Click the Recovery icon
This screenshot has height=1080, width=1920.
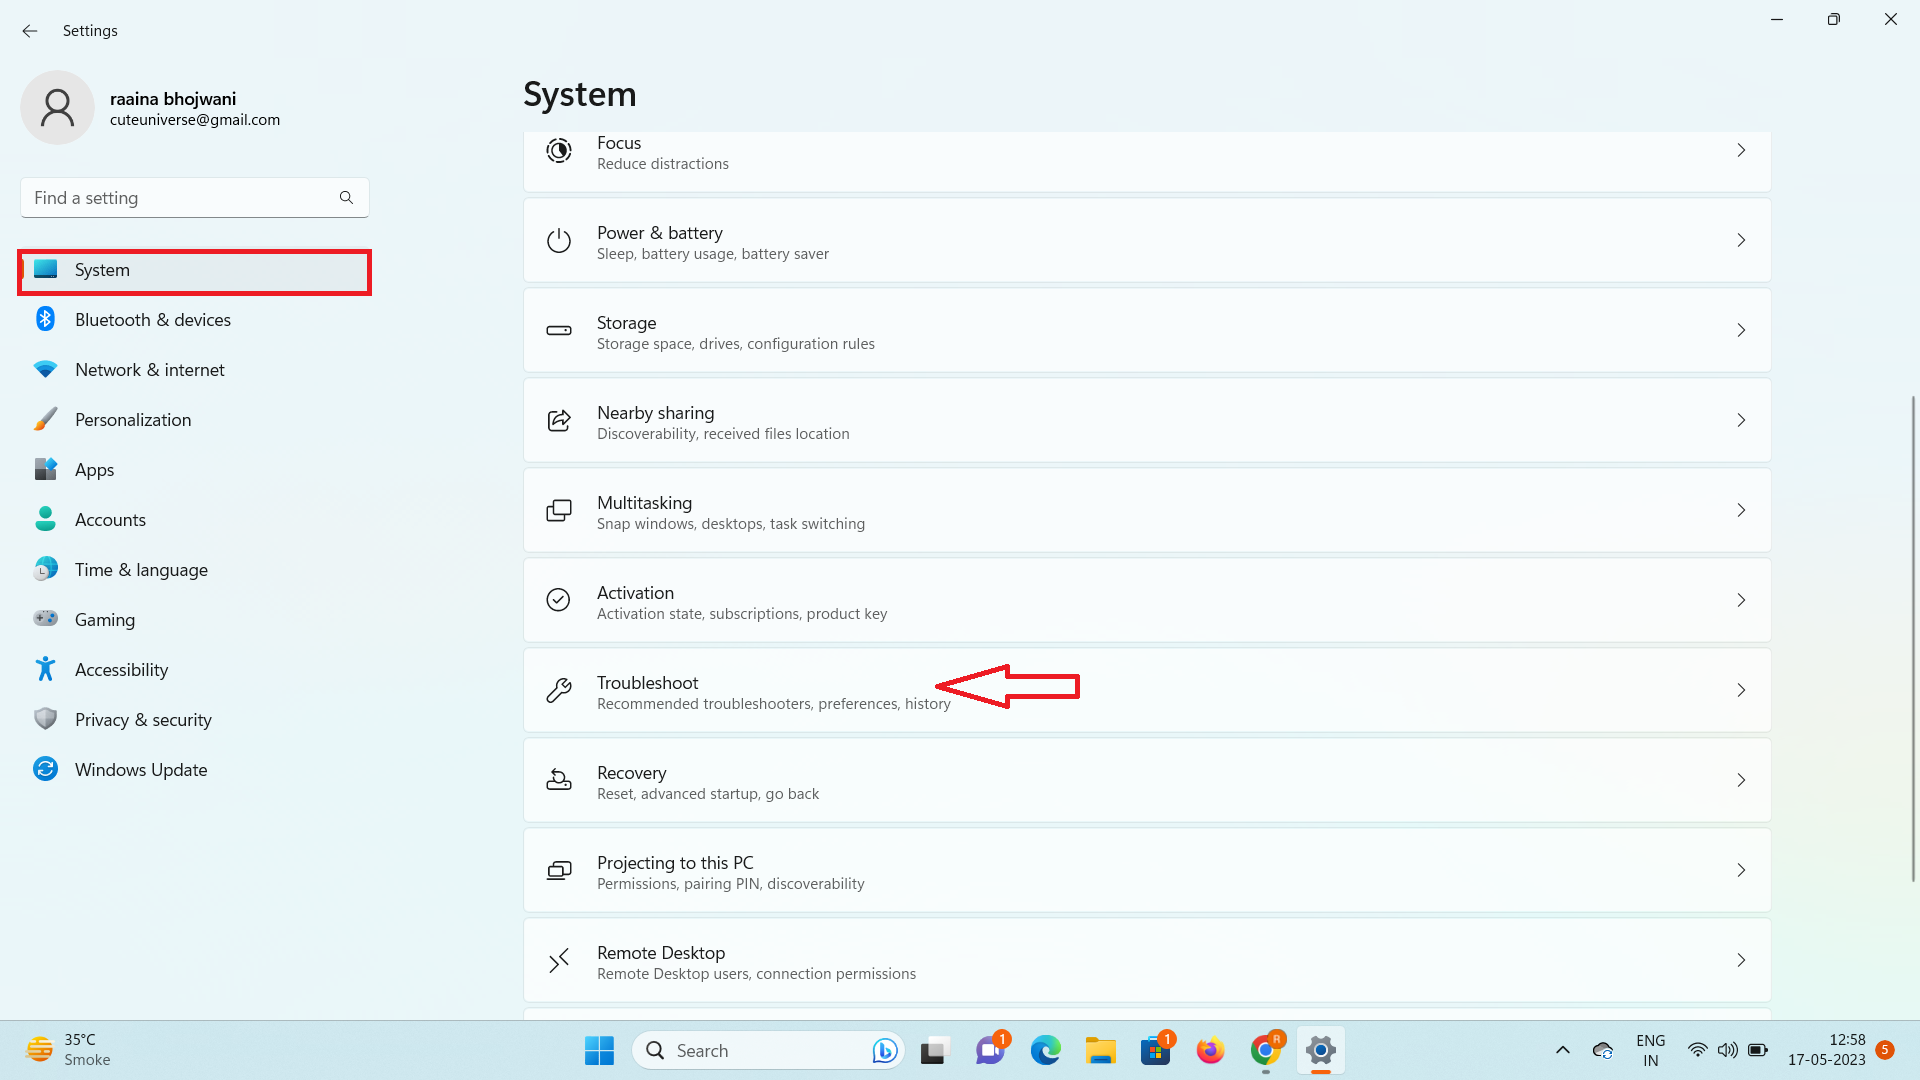(558, 780)
